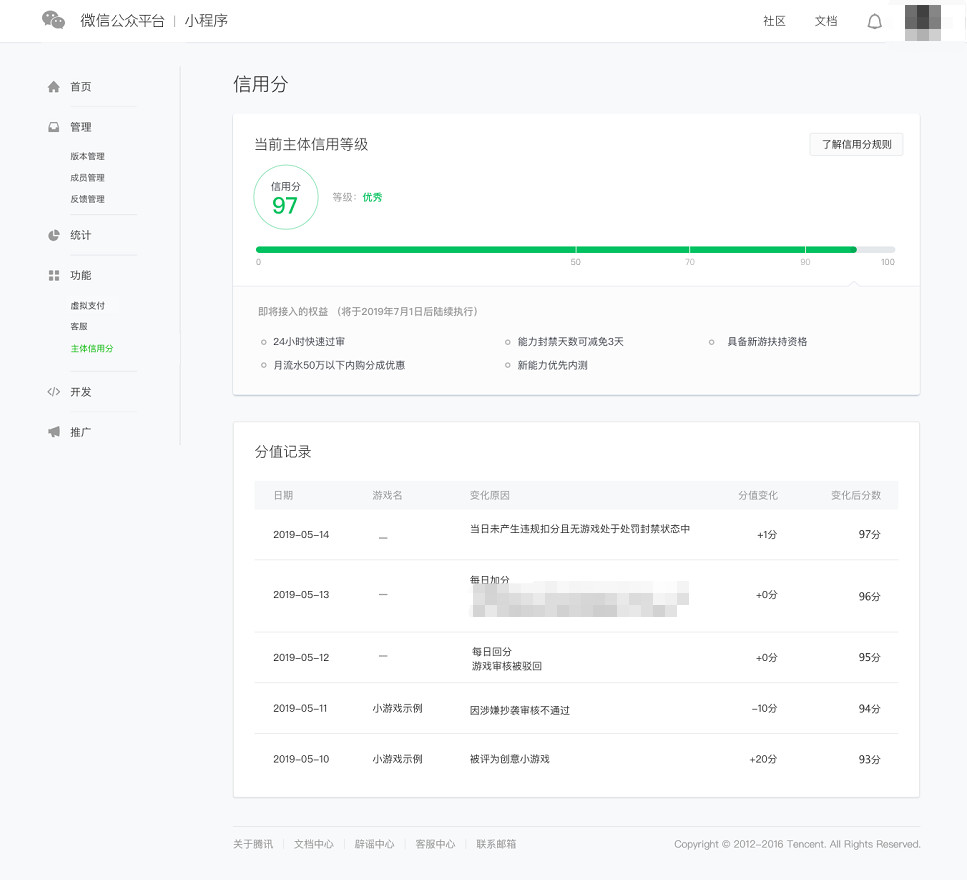This screenshot has height=880, width=967.
Task: Open 文档 in the top navigation
Action: (x=826, y=21)
